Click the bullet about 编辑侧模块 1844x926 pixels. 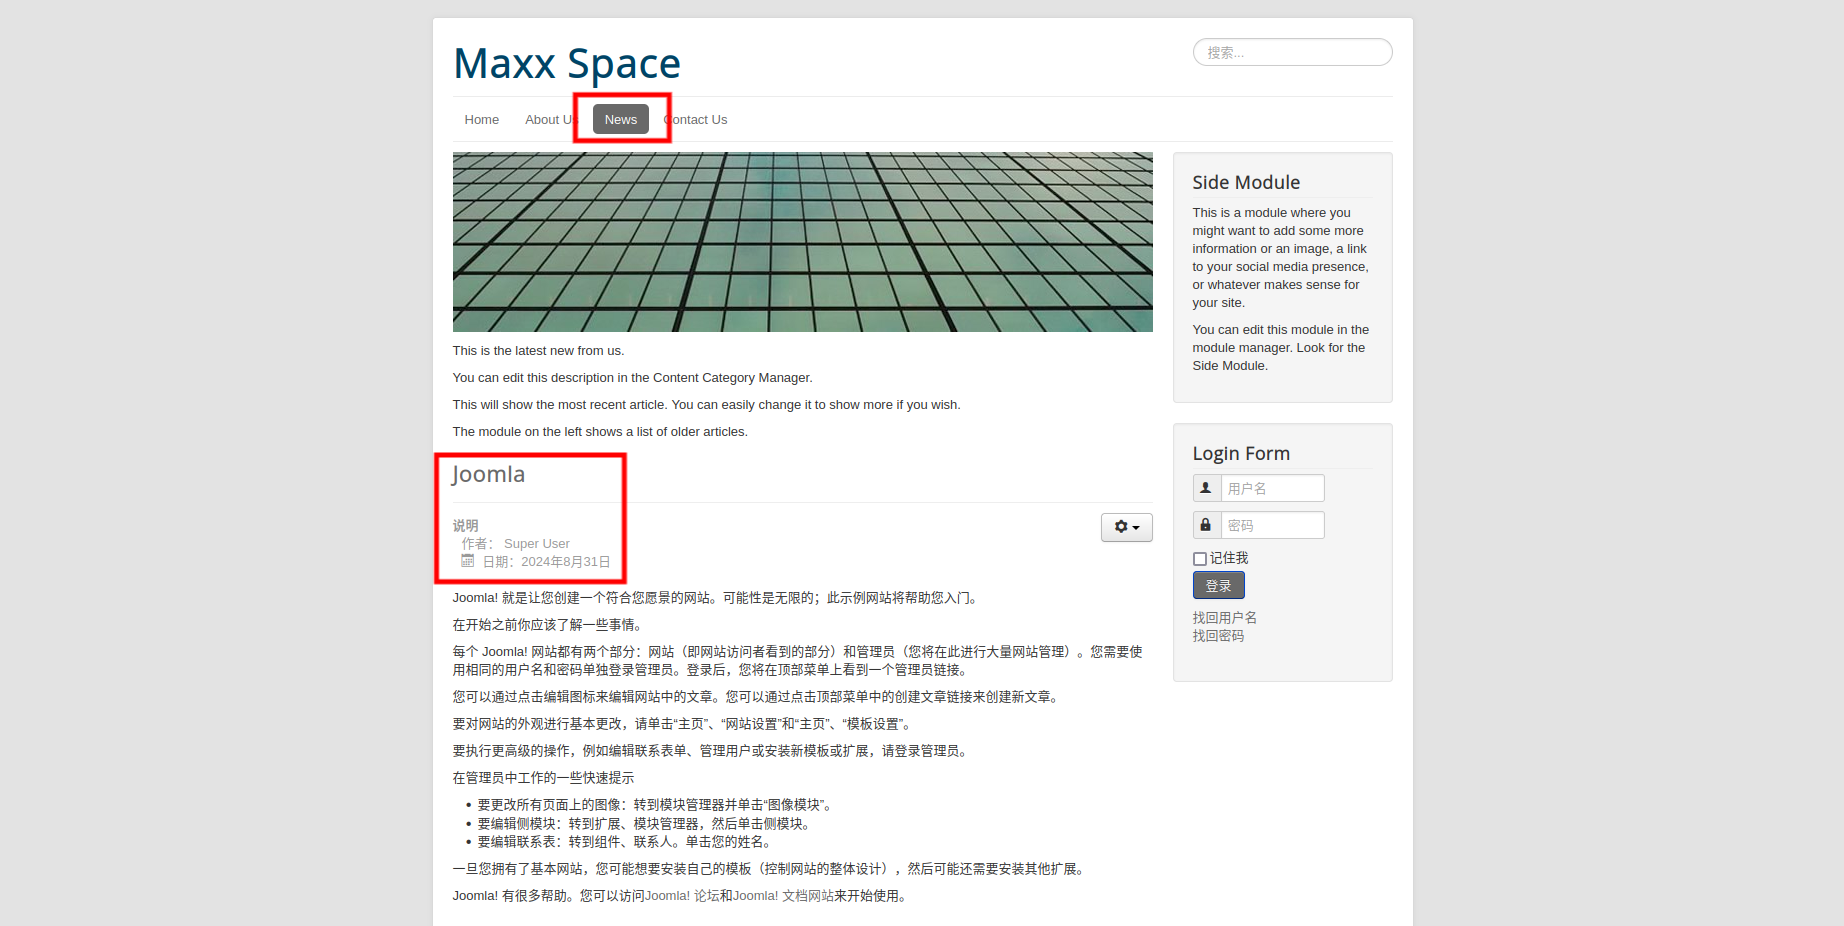pos(645,824)
